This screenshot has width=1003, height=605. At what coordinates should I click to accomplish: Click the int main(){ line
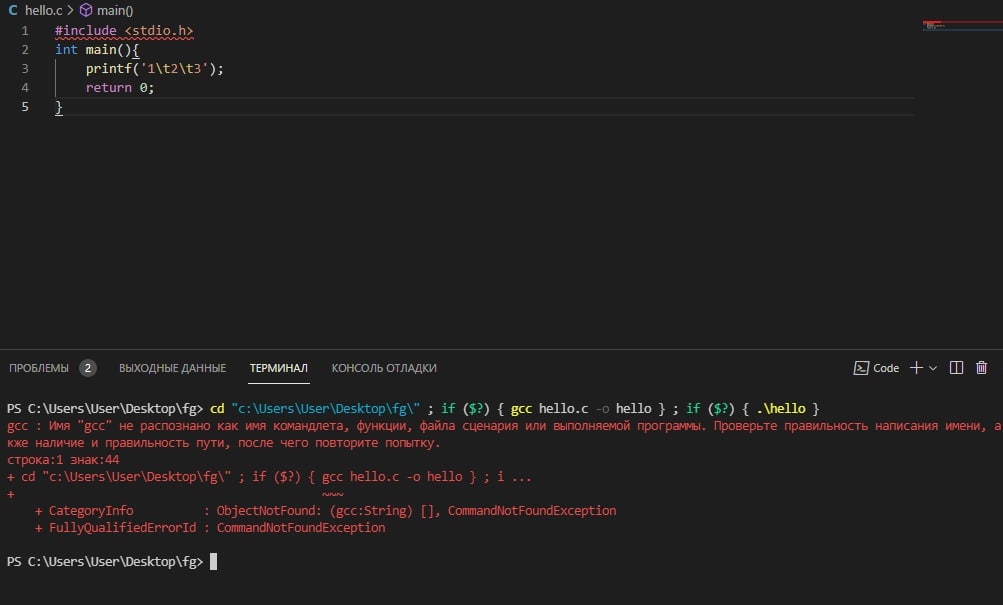(97, 50)
